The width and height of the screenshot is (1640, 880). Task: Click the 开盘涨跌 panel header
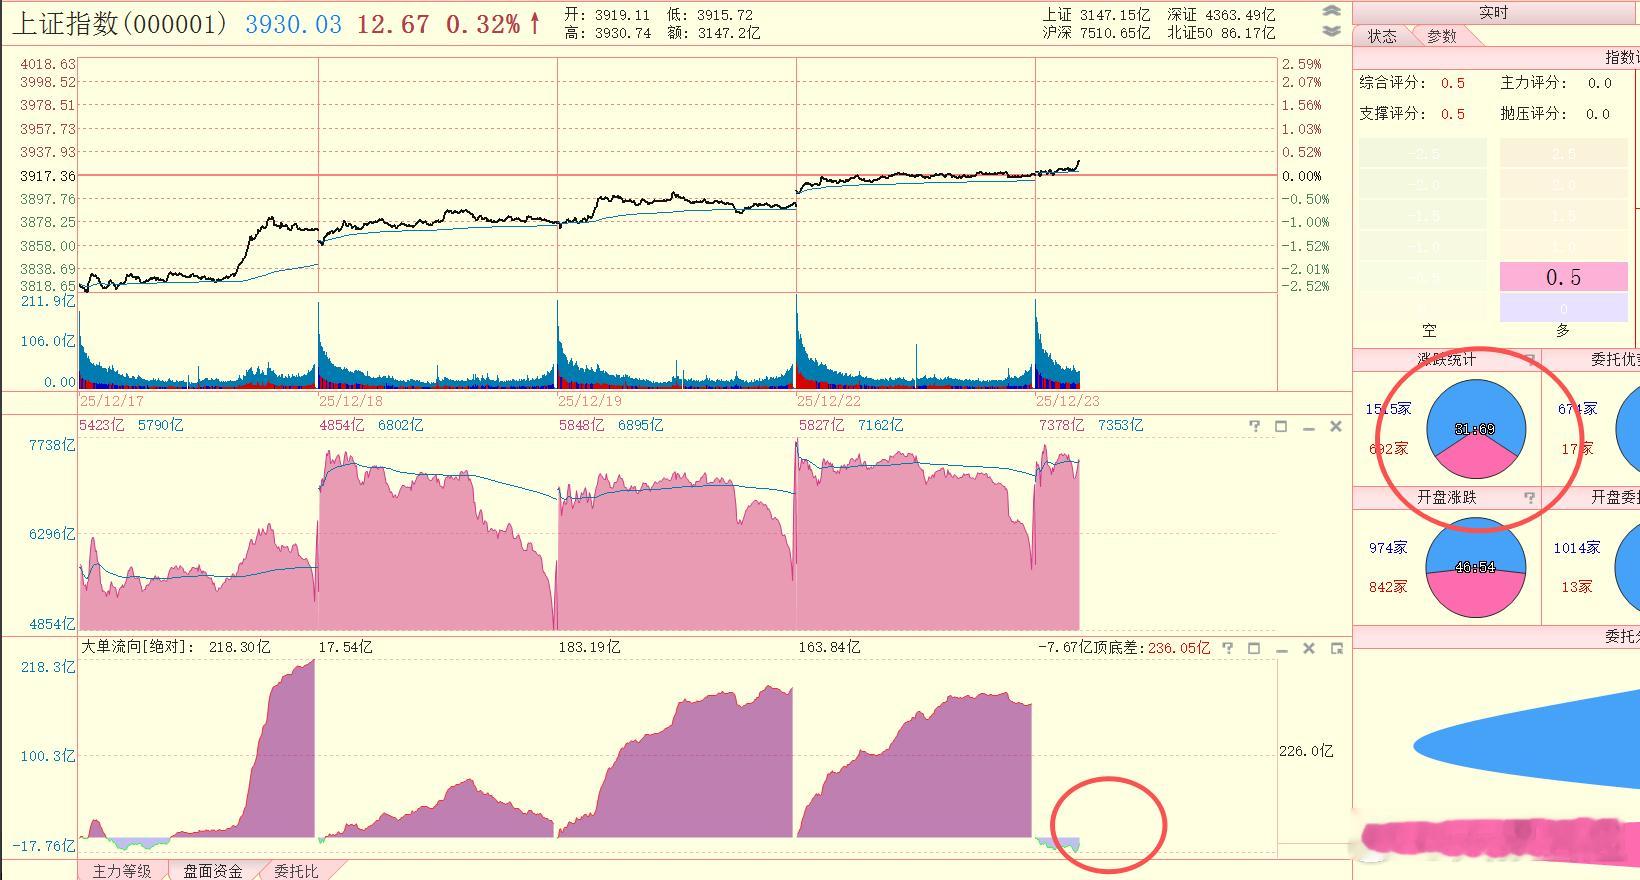[x=1446, y=497]
